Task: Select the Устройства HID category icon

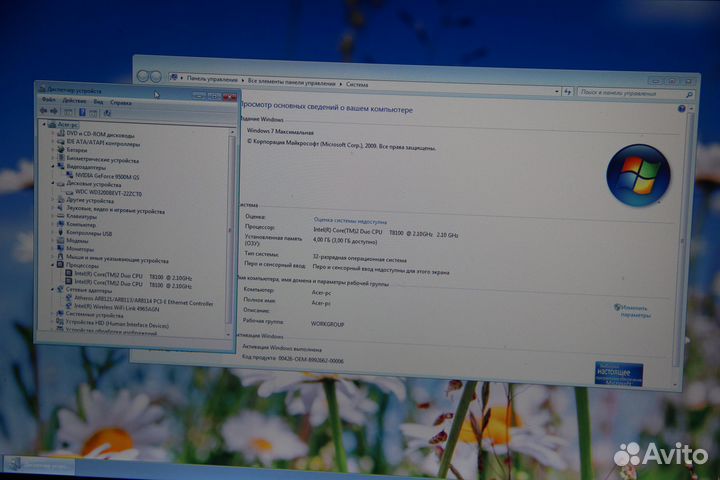Action: click(x=60, y=322)
